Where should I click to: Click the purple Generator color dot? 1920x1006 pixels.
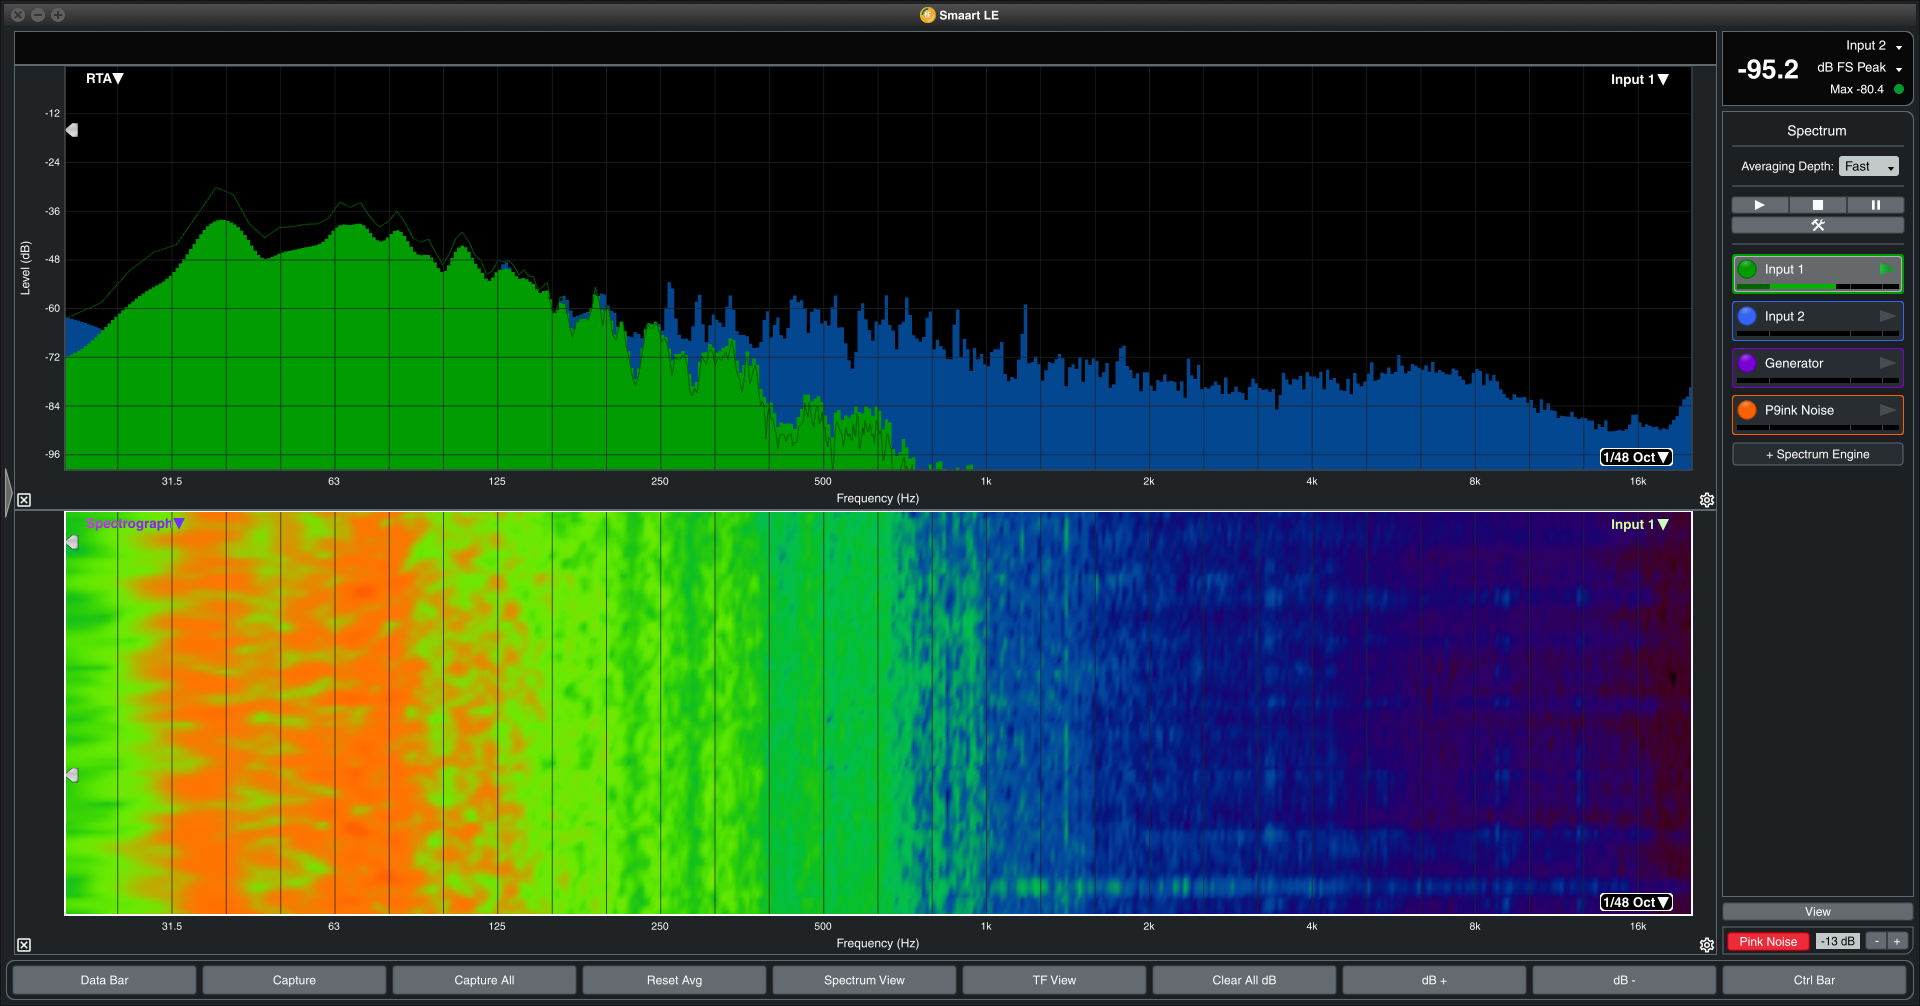pyautogui.click(x=1747, y=363)
